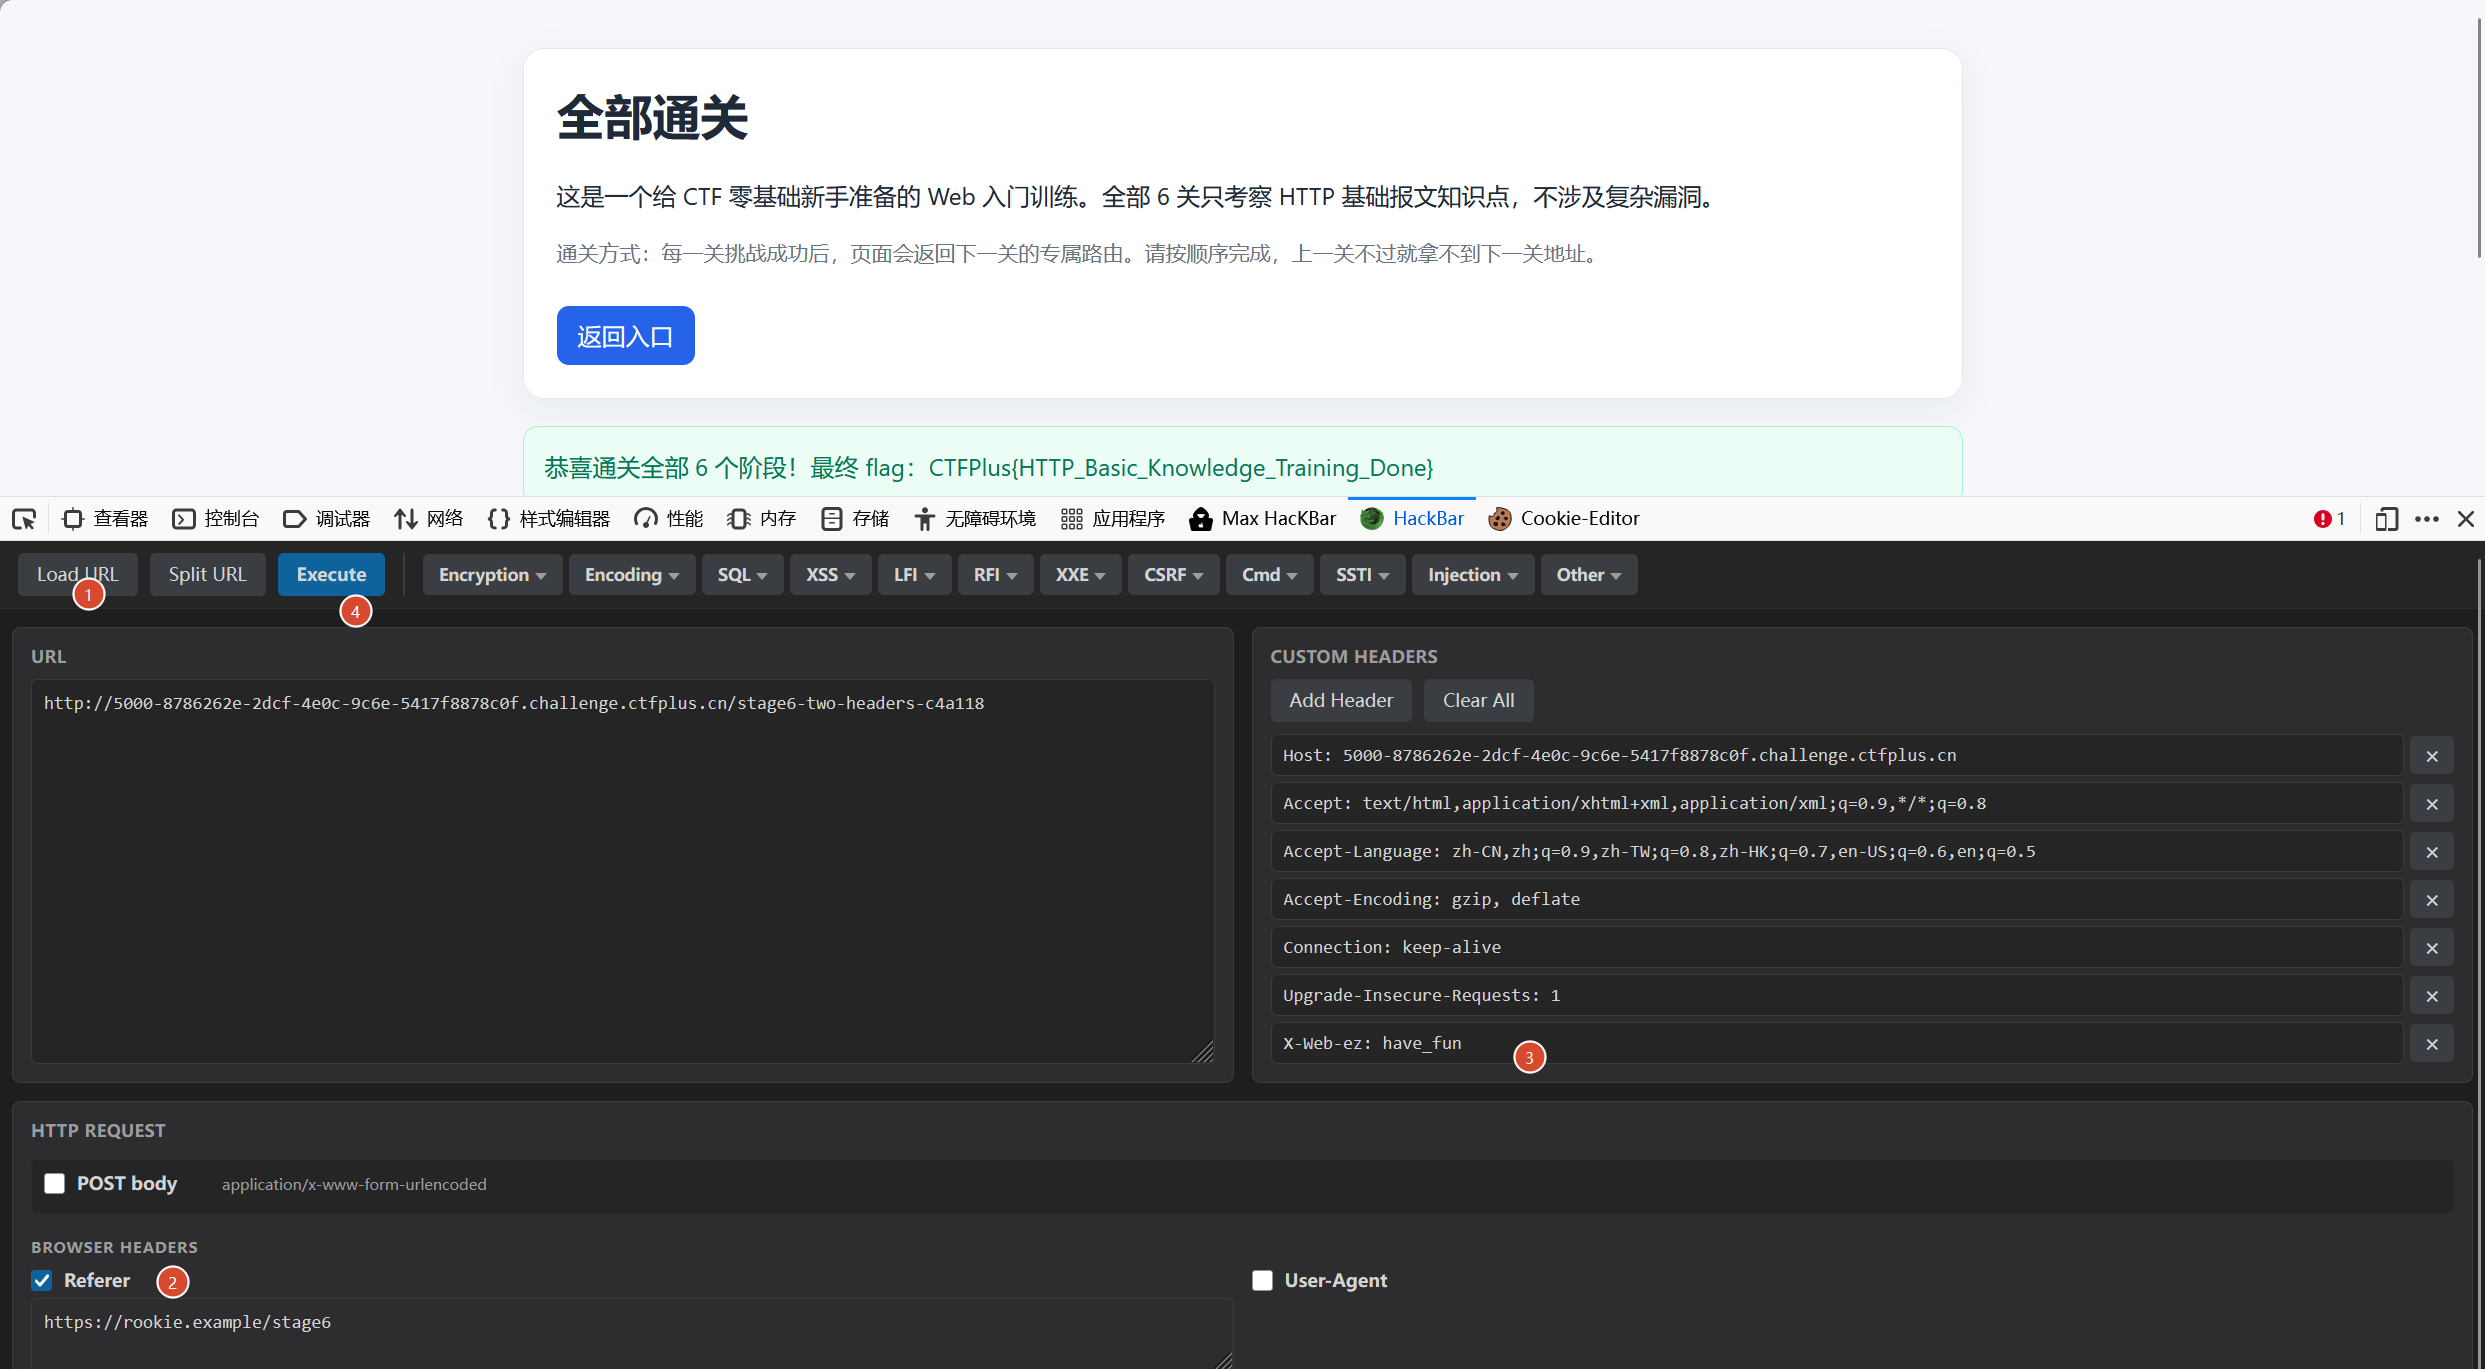The image size is (2485, 1369).
Task: Open the Accessibility (无障碍环境) tab
Action: click(975, 519)
